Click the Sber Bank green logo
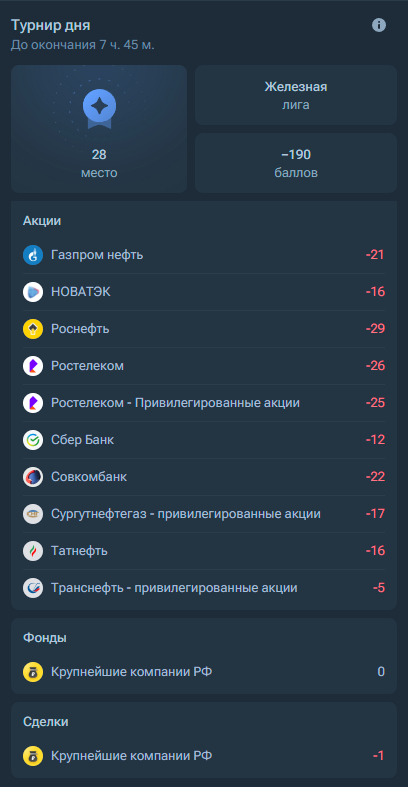Viewport: 408px width, 787px height. (x=33, y=440)
